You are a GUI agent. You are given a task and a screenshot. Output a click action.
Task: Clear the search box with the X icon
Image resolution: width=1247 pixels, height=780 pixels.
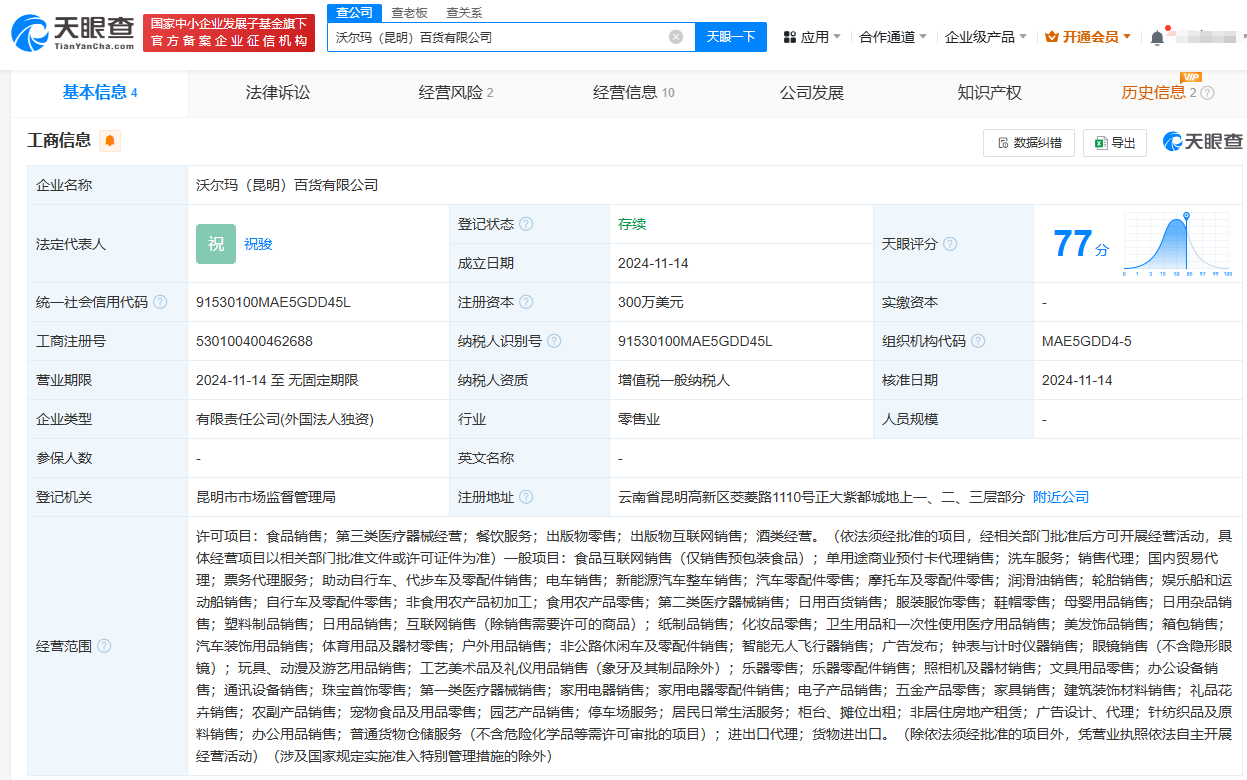click(676, 37)
